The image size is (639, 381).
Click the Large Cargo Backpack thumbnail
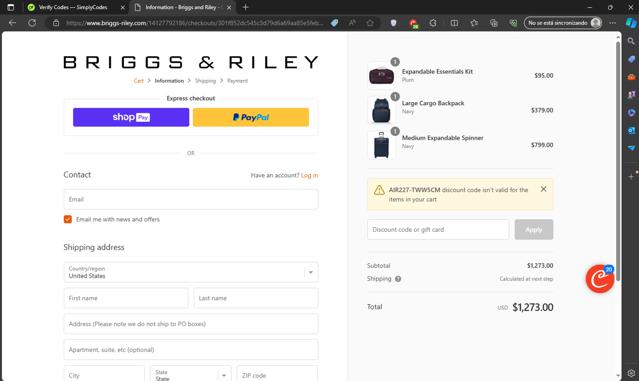[x=381, y=110]
